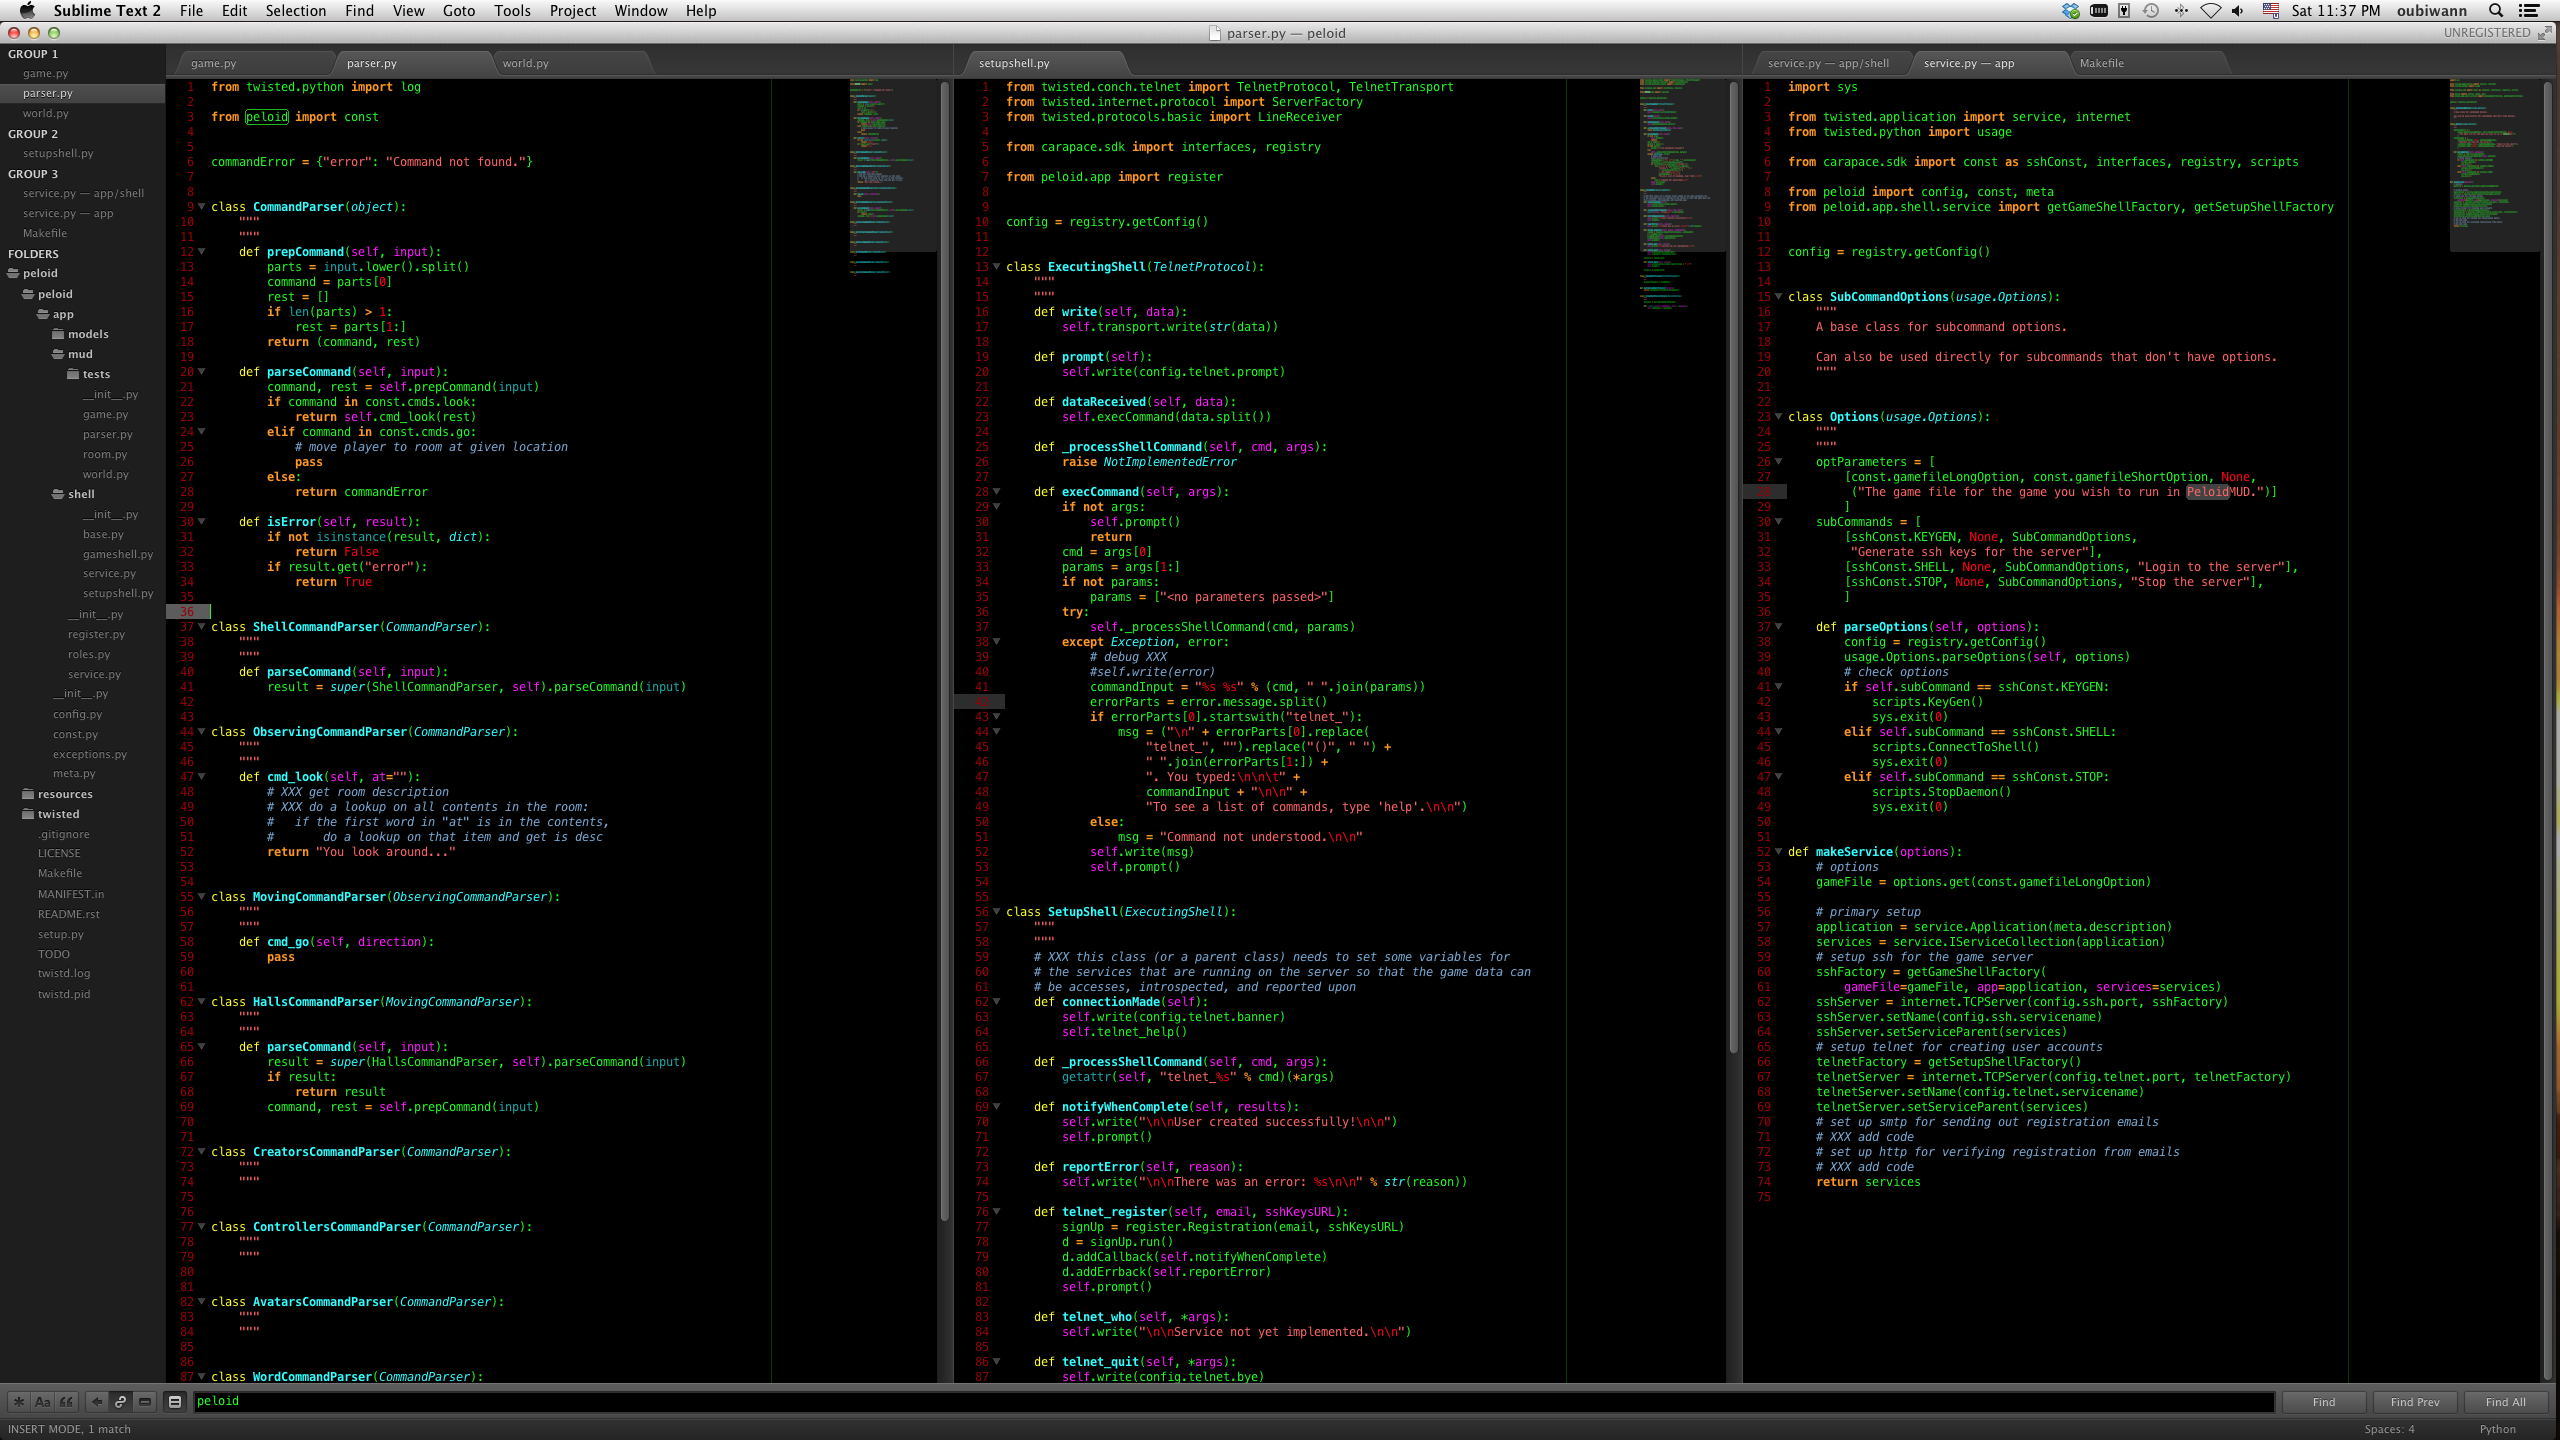This screenshot has height=1440, width=2560.
Task: Fold the ExecutingShell class definition arrow
Action: tap(997, 267)
